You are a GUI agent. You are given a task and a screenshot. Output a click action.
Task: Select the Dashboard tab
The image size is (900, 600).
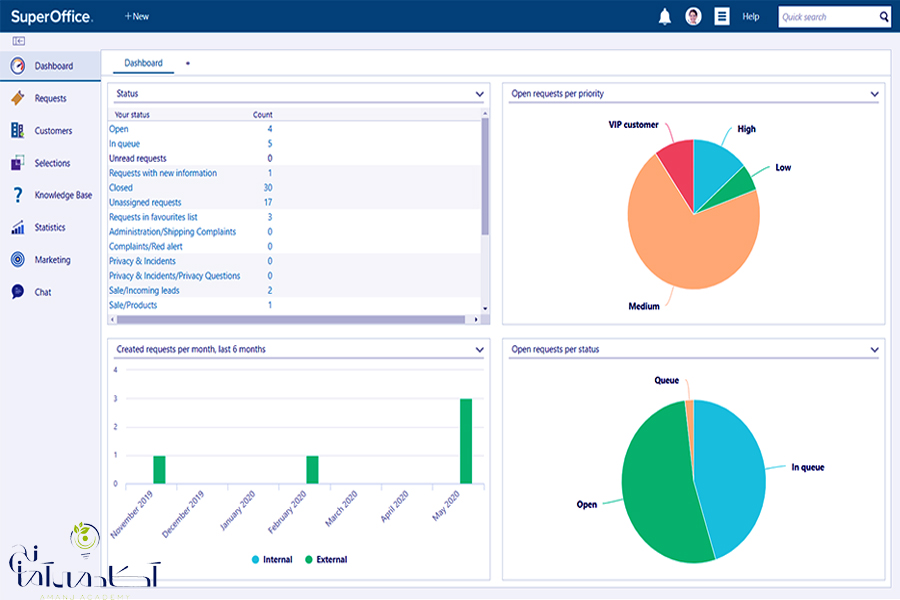click(x=143, y=63)
